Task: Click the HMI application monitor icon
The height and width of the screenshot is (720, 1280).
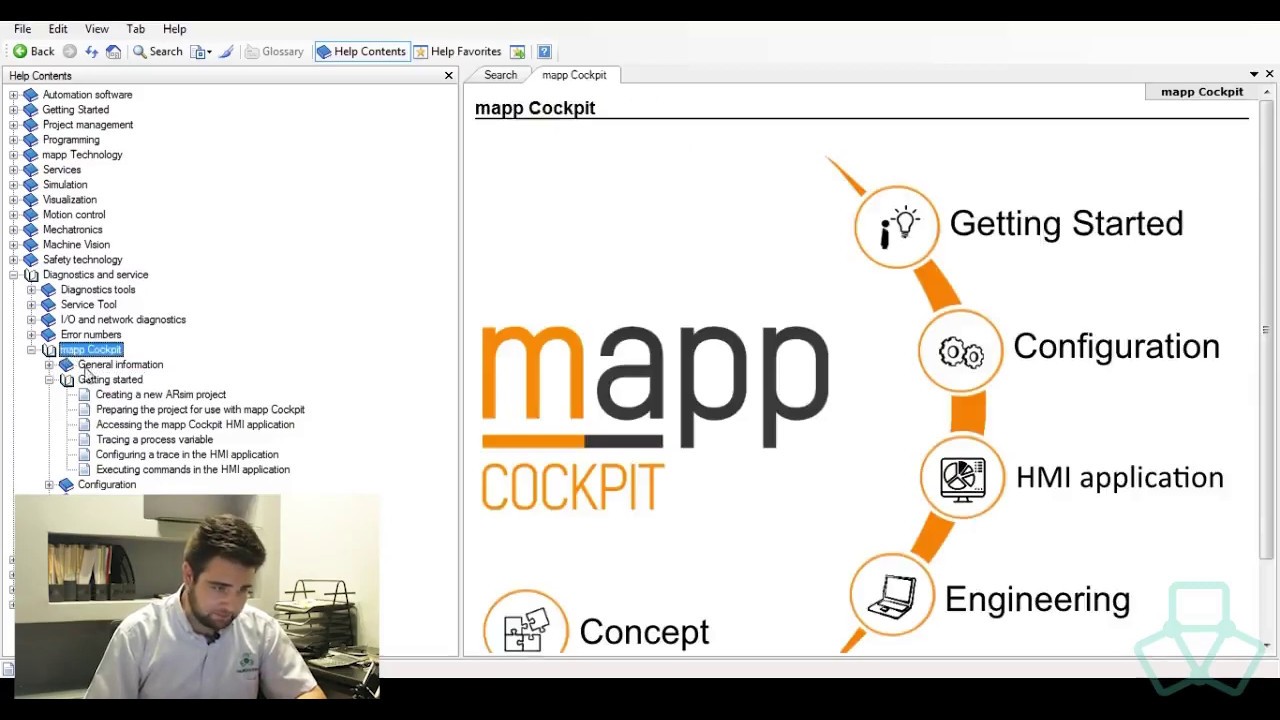Action: click(962, 479)
